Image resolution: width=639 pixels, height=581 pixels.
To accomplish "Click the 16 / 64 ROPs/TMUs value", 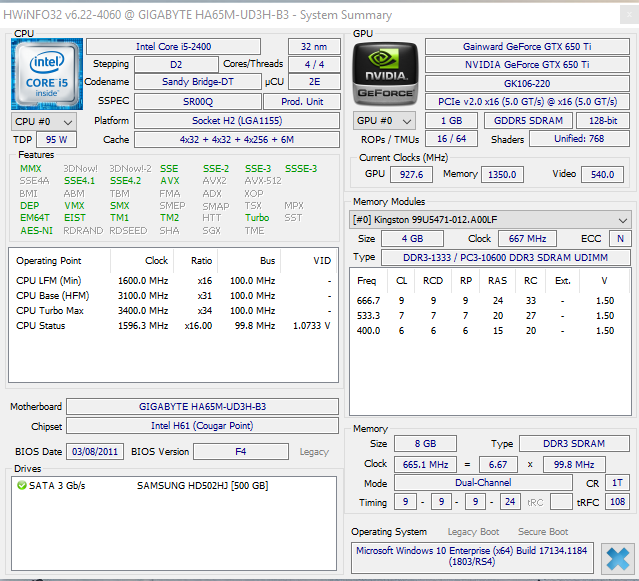I will [452, 139].
